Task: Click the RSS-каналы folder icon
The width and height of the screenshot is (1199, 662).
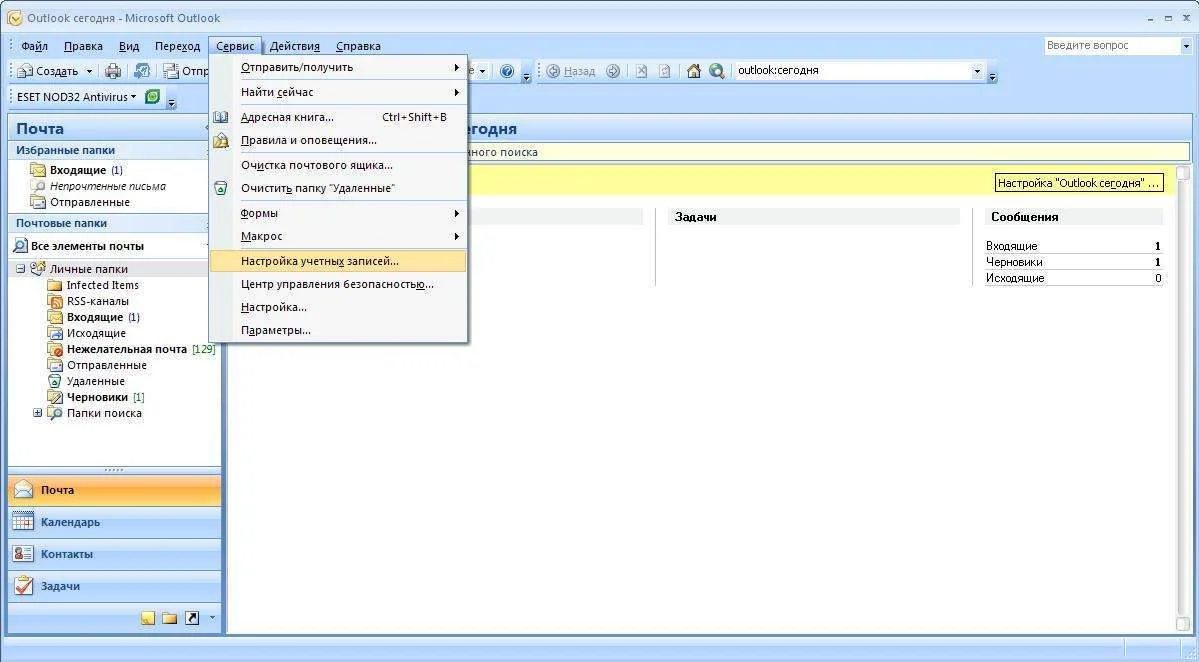Action: click(x=55, y=301)
